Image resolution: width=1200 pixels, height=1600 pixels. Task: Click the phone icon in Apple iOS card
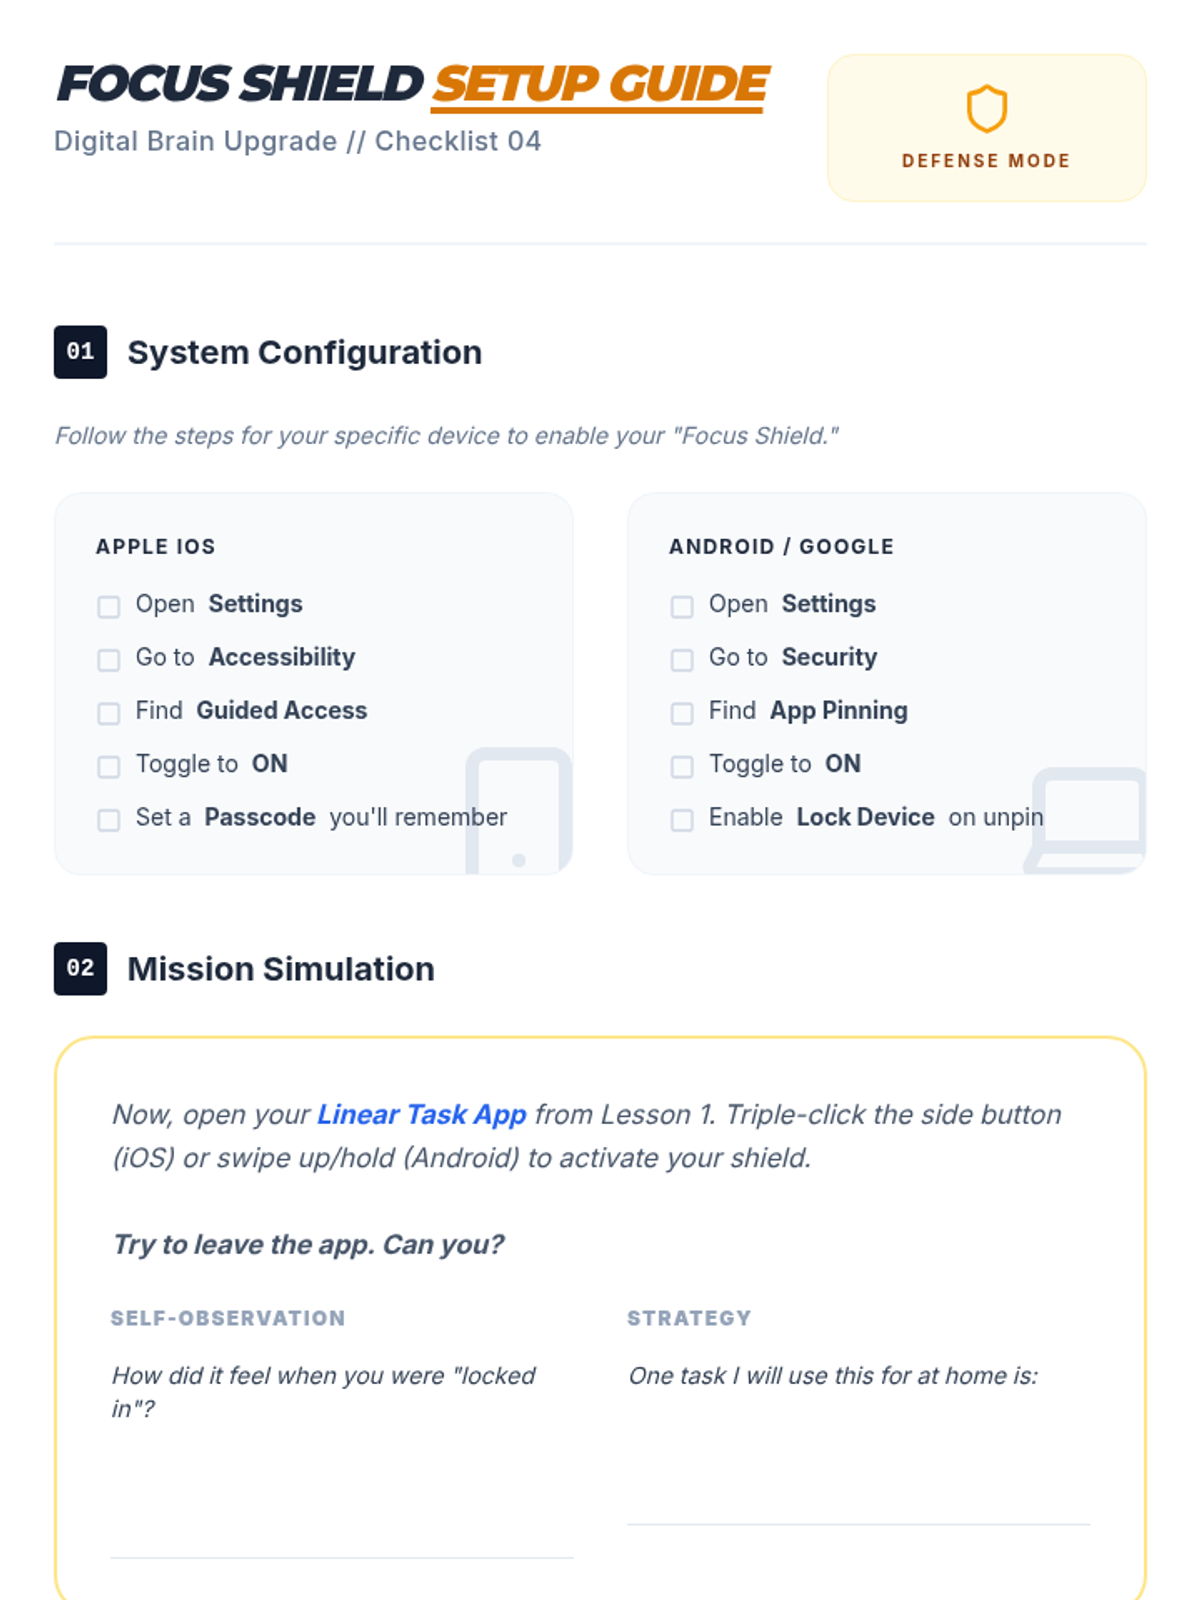pyautogui.click(x=519, y=811)
